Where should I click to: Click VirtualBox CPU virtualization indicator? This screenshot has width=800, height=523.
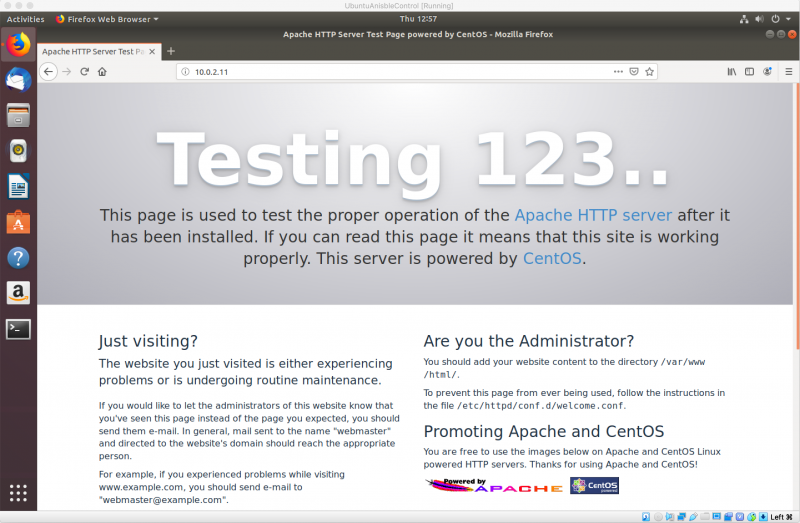click(740, 517)
